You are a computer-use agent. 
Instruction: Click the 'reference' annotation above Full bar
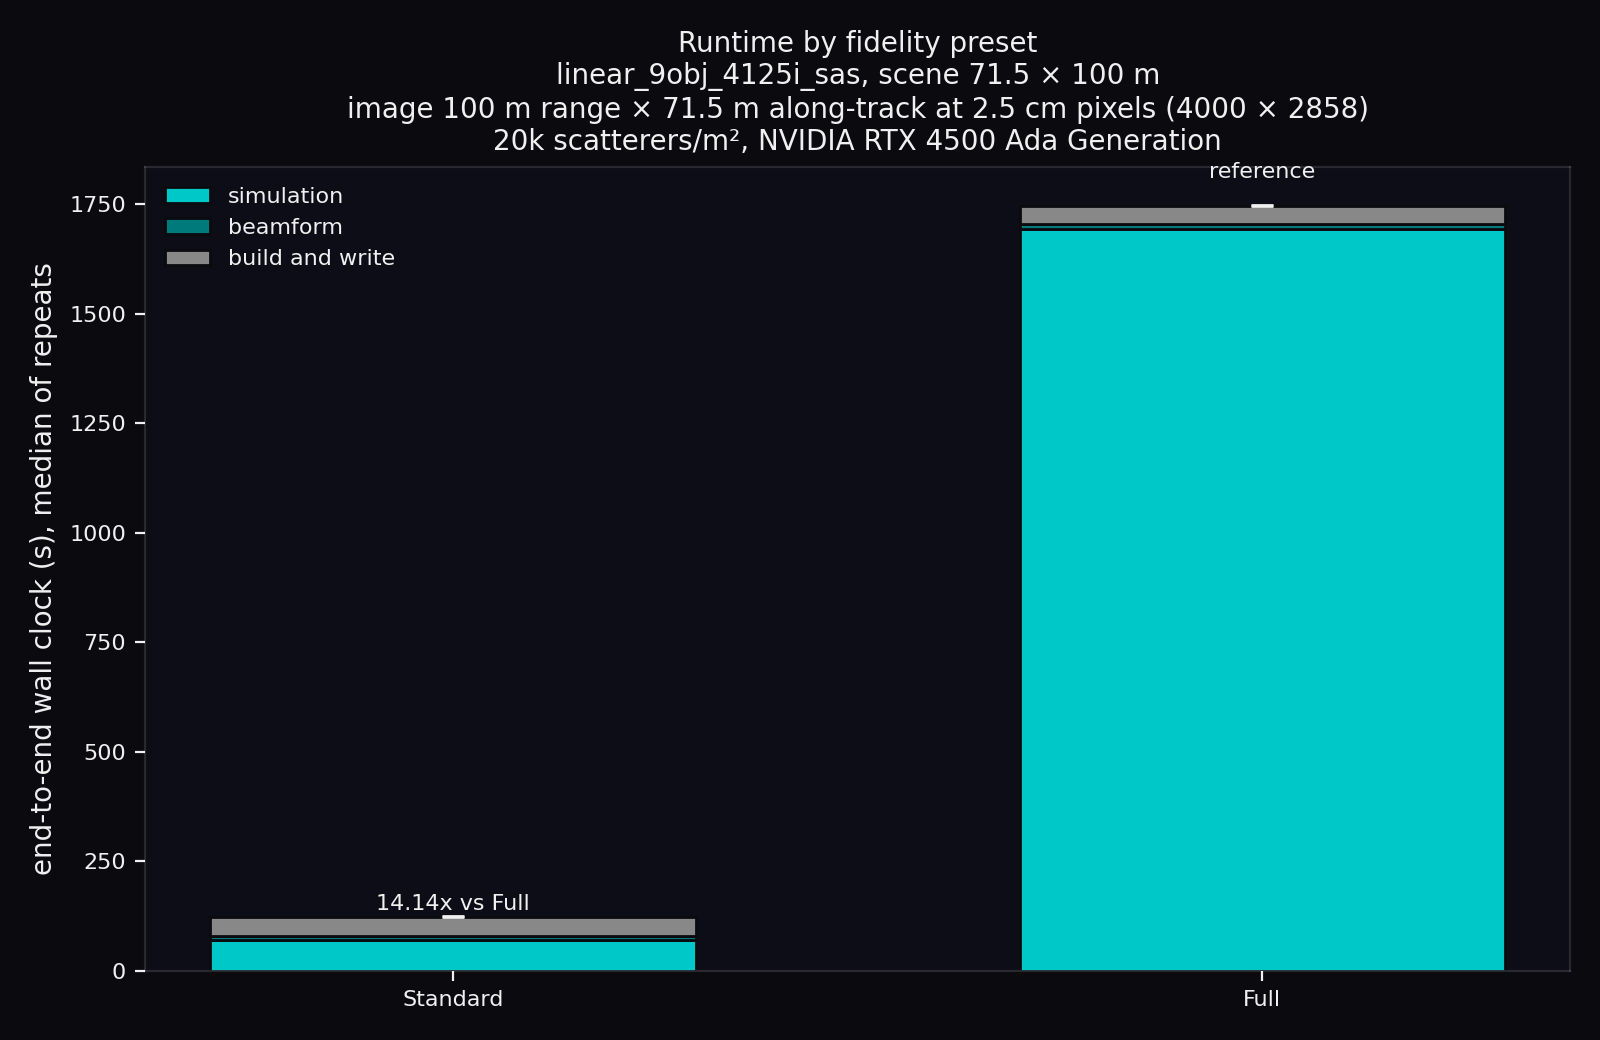click(x=1262, y=171)
